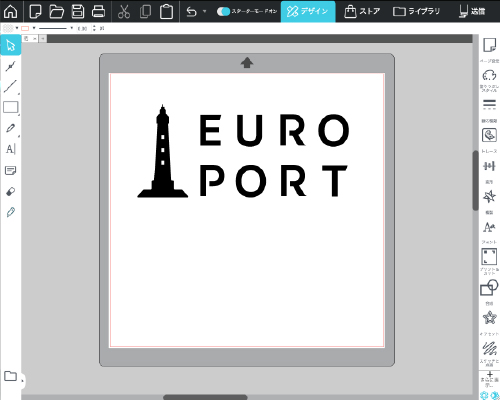Open the Font (Text Style) panel
The width and height of the screenshot is (500, 400).
tap(489, 227)
